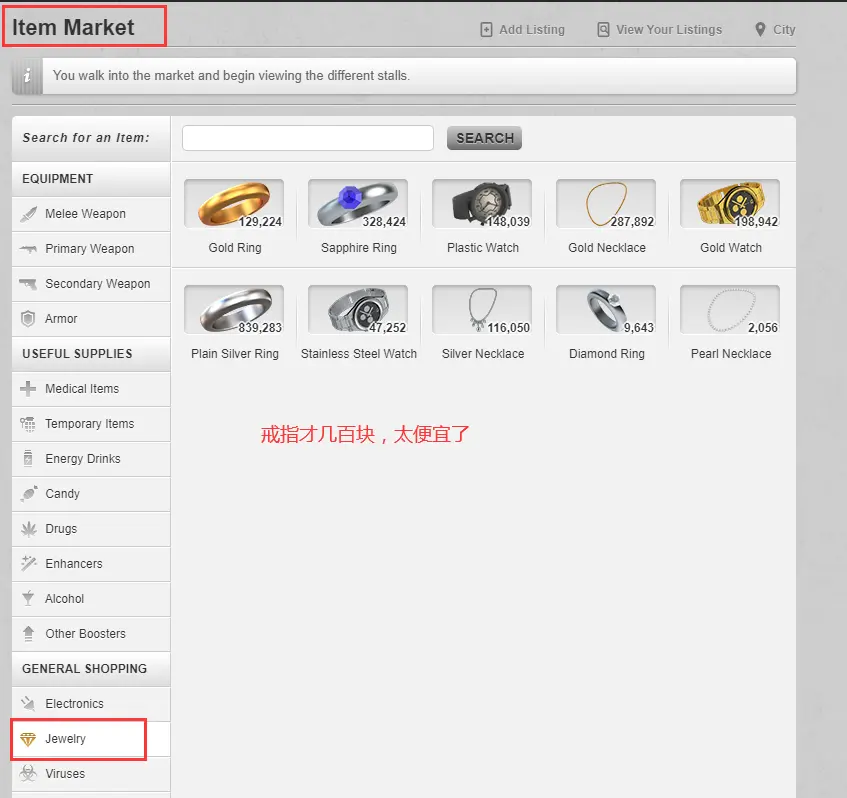Screen dimensions: 847x798
Task: Open the Candy category
Action: [62, 494]
